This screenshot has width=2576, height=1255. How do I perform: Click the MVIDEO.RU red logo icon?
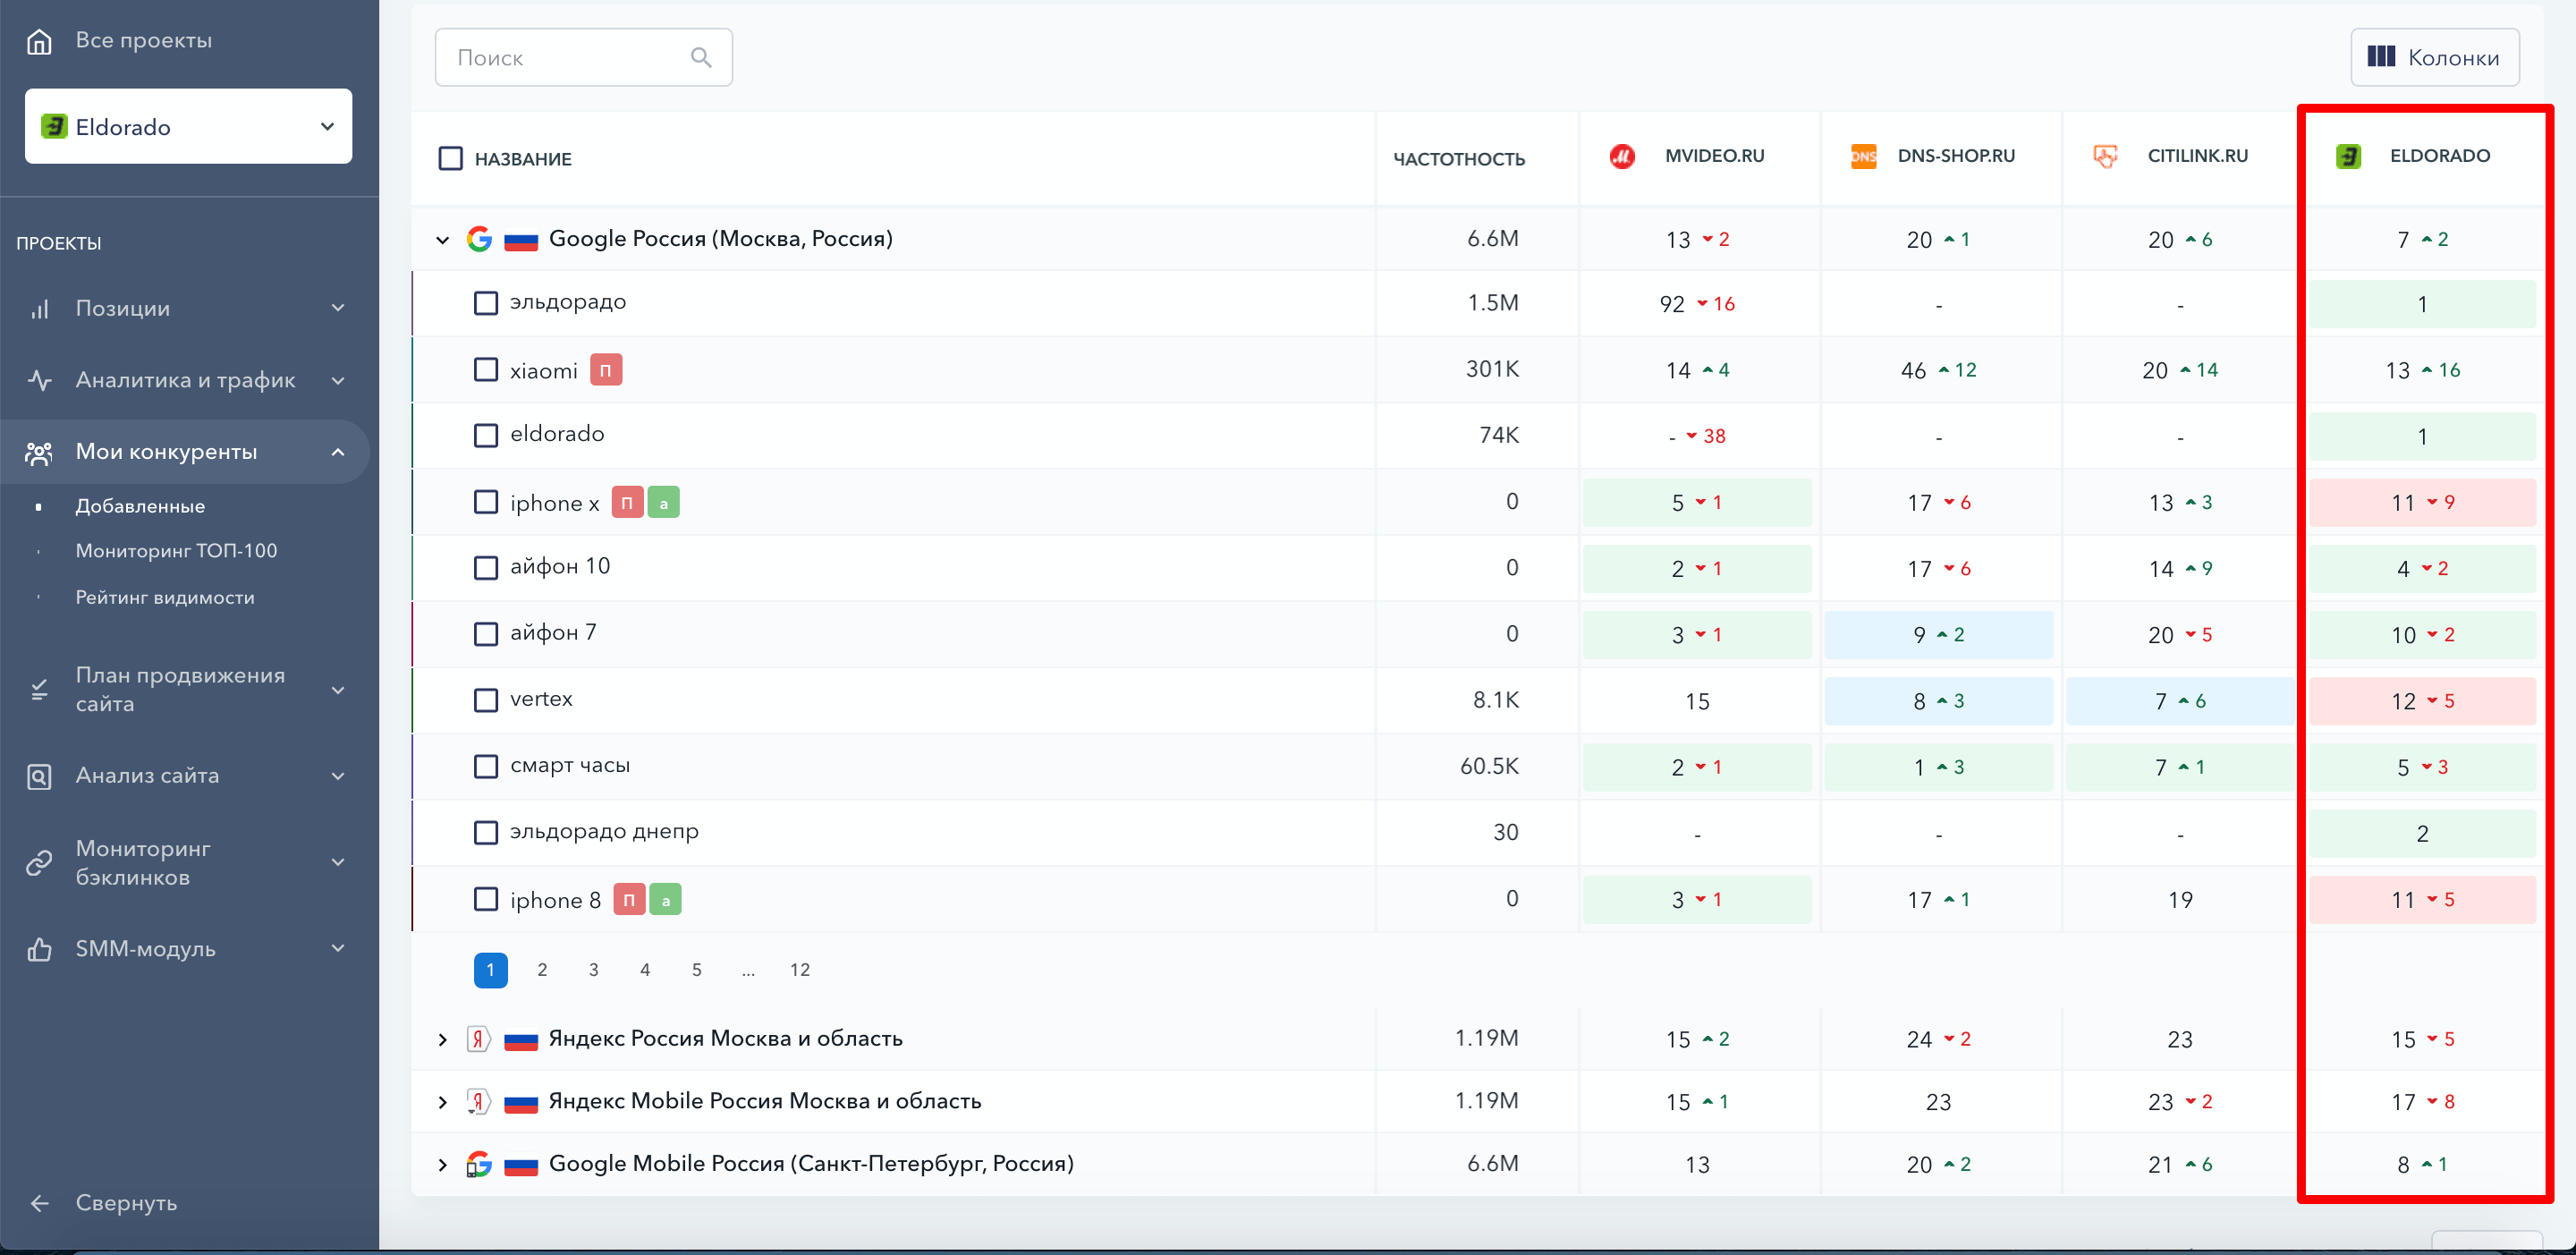(1622, 156)
